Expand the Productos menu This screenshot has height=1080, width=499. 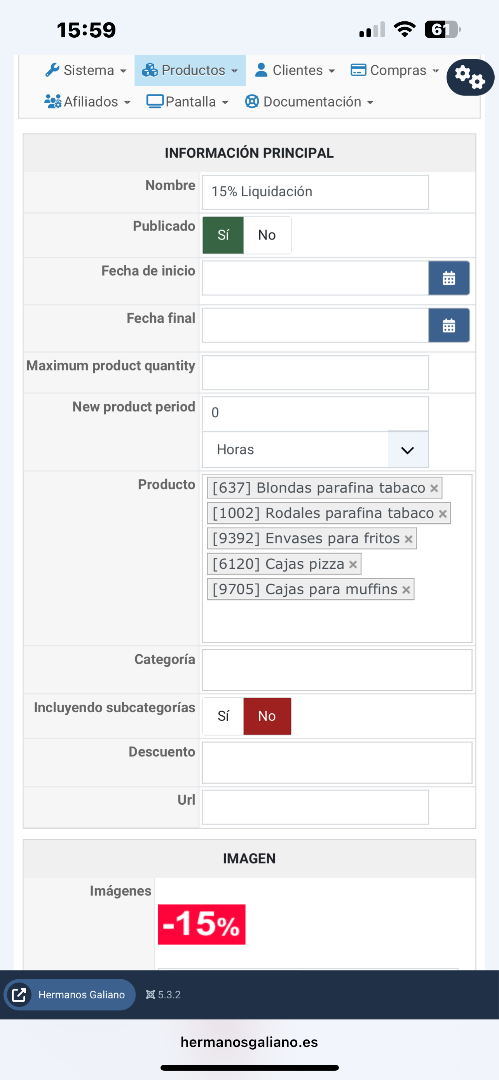[x=190, y=70]
